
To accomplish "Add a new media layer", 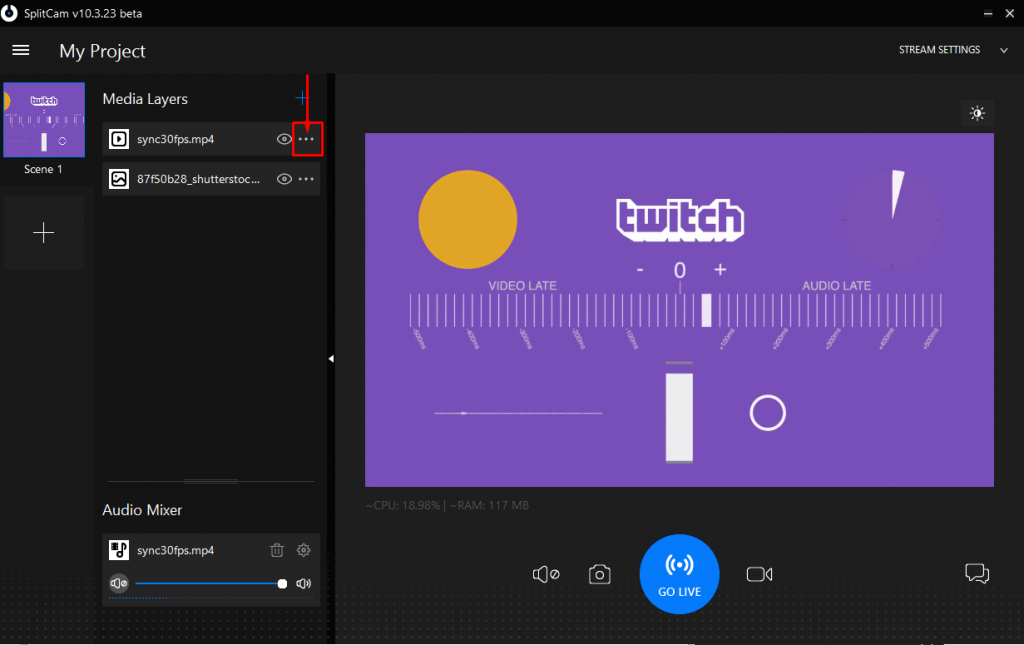I will [301, 99].
